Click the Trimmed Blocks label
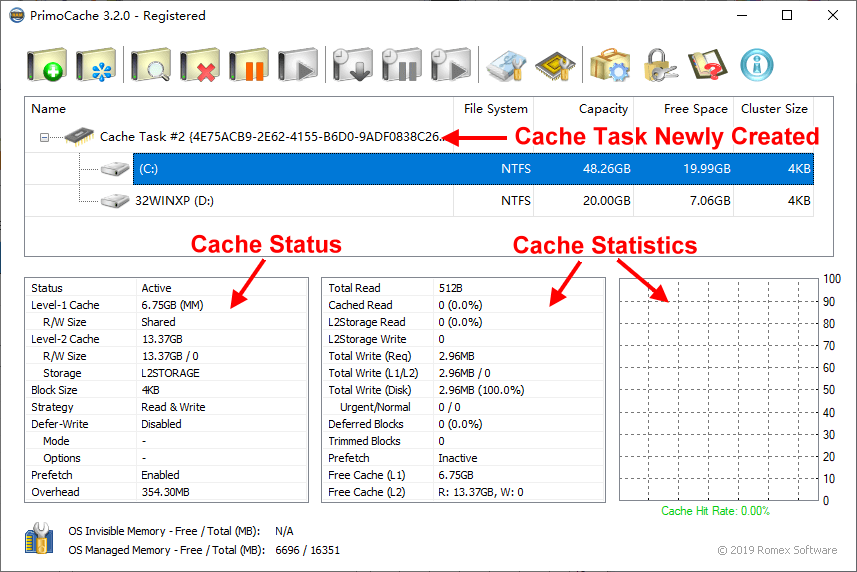 (364, 441)
